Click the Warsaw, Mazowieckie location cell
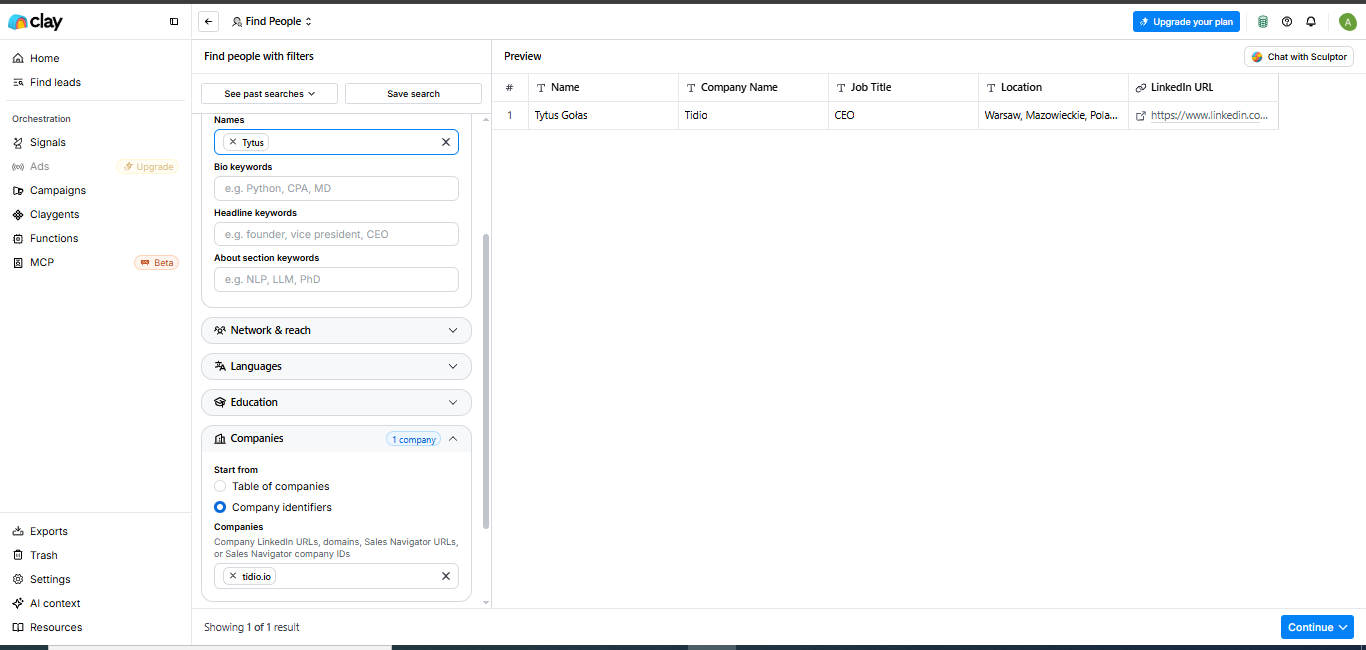Image resolution: width=1366 pixels, height=650 pixels. coord(1053,116)
